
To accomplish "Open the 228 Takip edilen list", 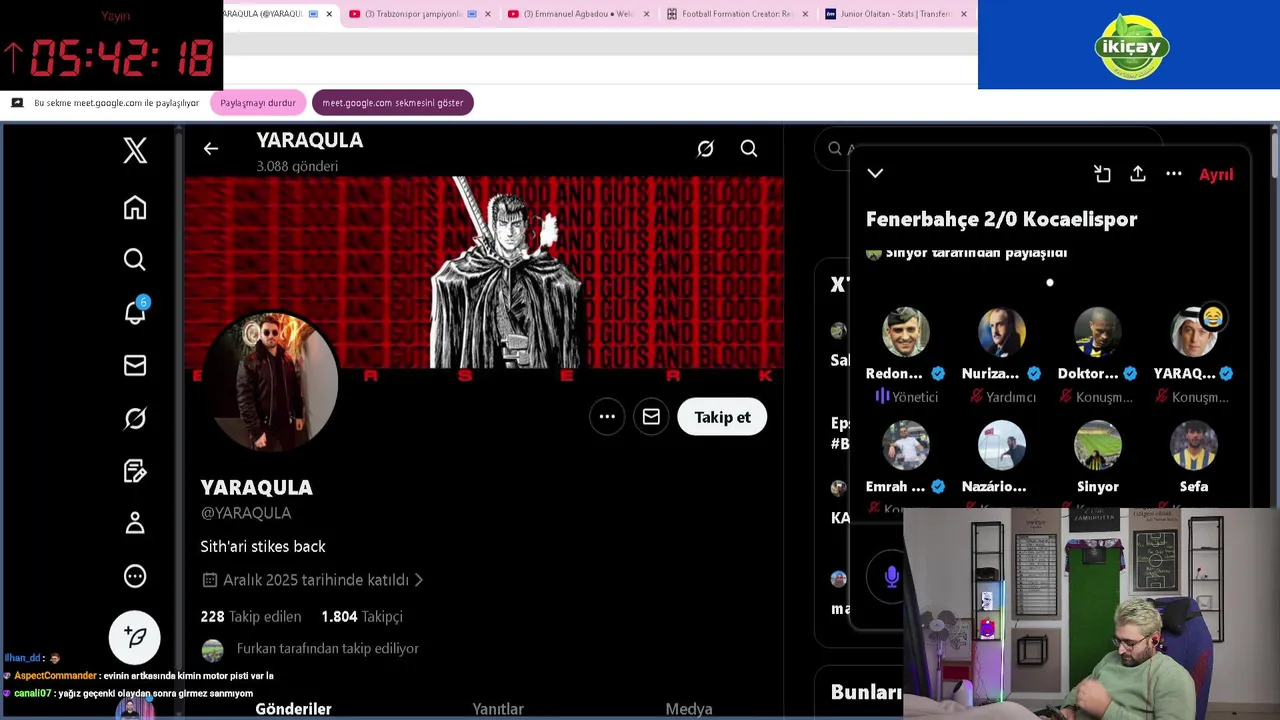I will point(251,617).
